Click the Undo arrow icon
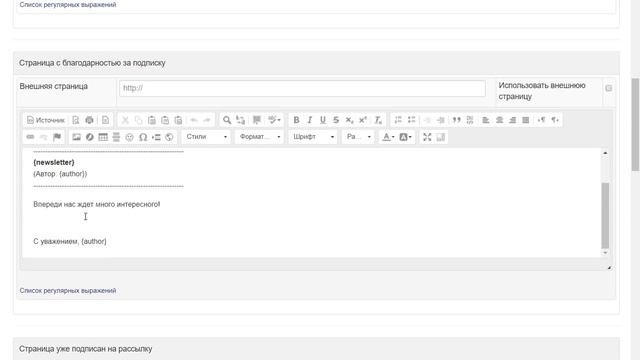 tap(194, 120)
